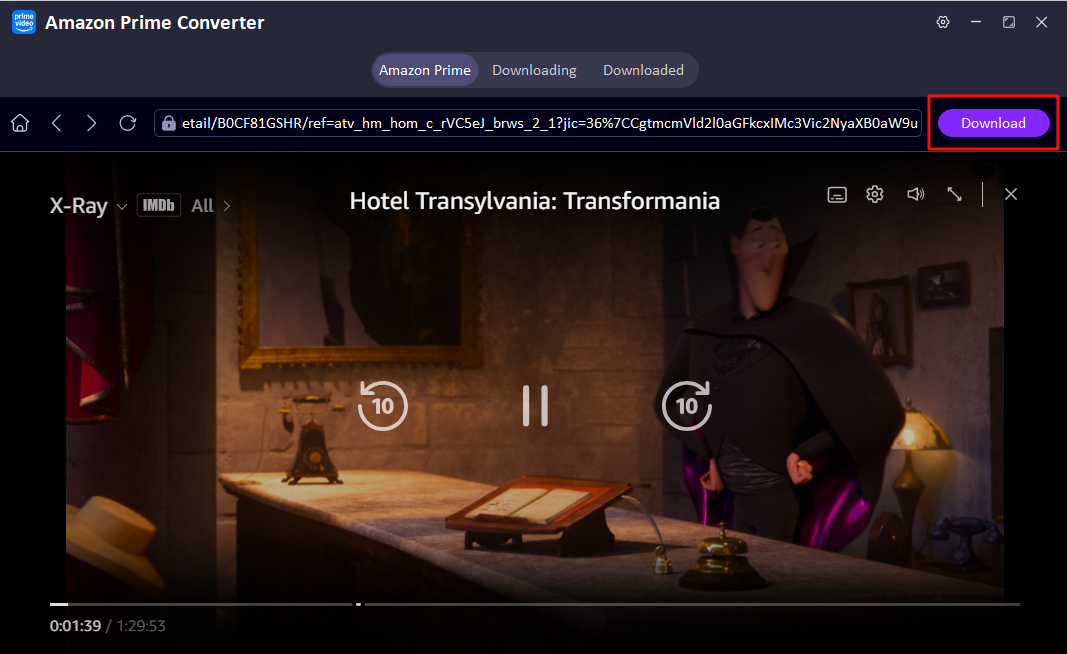Enter fullscreen with the diagonal arrow icon
The width and height of the screenshot is (1067, 654).
pos(953,194)
